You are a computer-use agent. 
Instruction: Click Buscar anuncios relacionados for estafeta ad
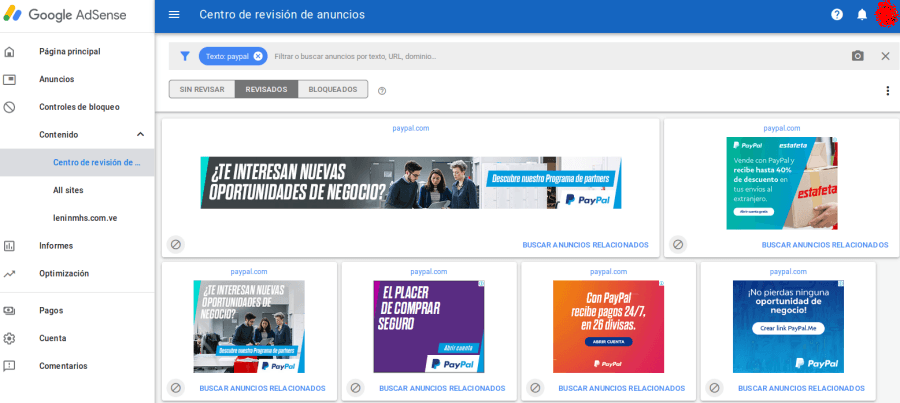click(x=825, y=245)
